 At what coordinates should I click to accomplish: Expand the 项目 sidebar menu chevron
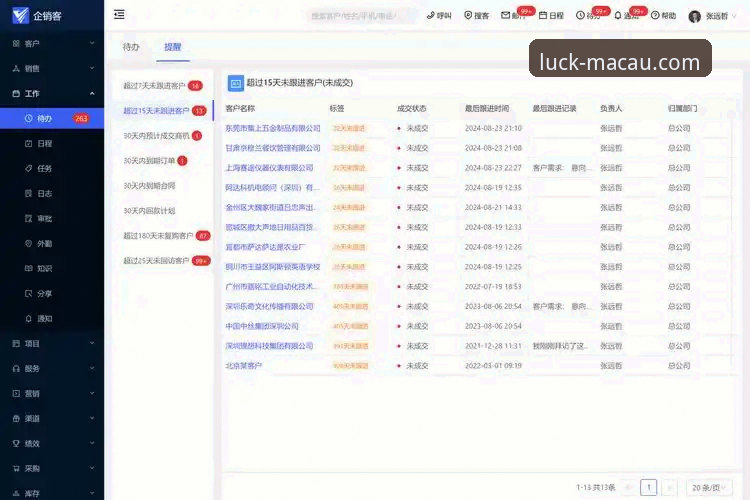point(92,344)
